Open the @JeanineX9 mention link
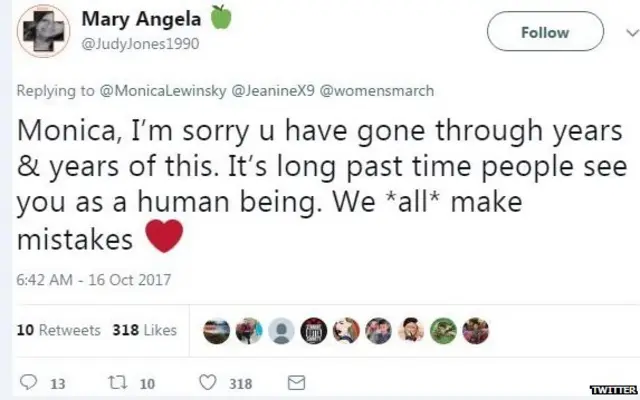 270,91
